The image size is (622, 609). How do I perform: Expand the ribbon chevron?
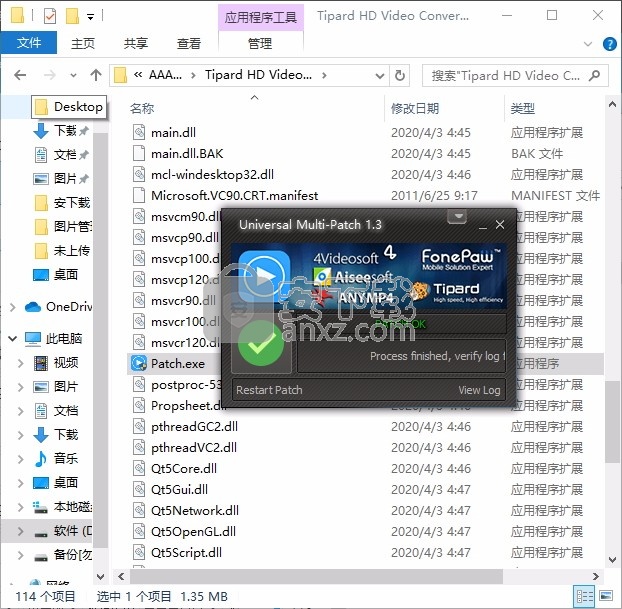tap(588, 44)
